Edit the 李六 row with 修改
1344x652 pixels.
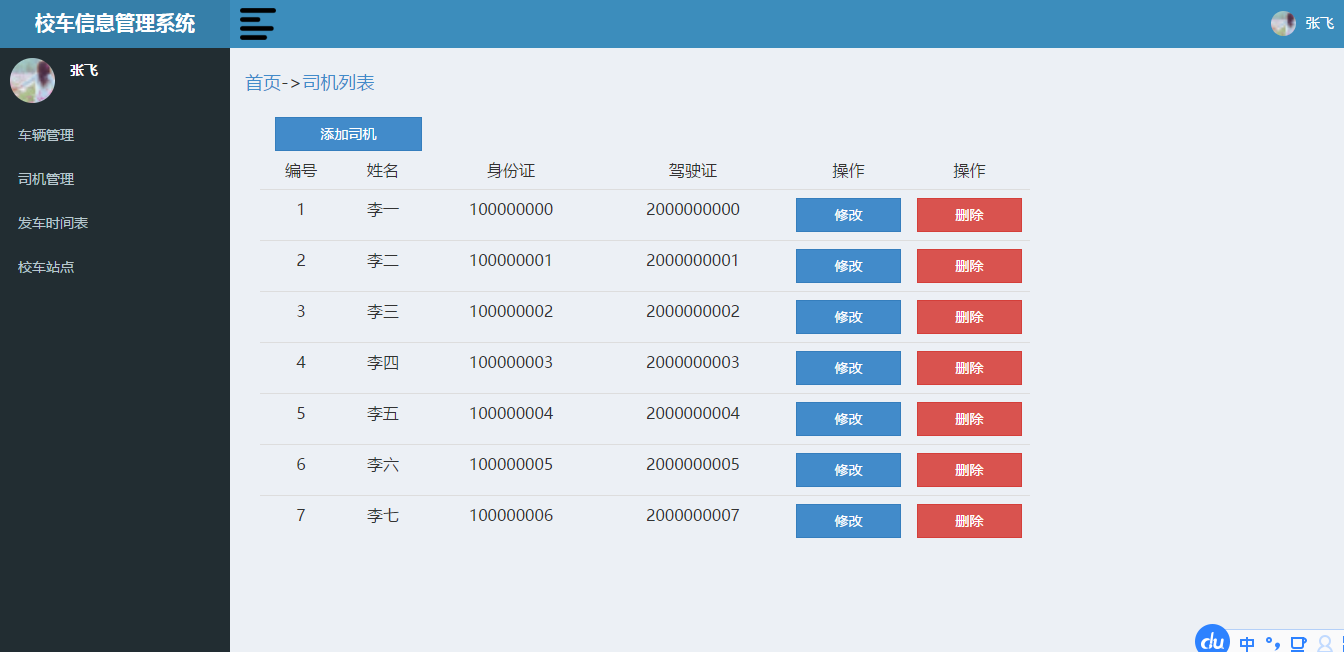848,470
